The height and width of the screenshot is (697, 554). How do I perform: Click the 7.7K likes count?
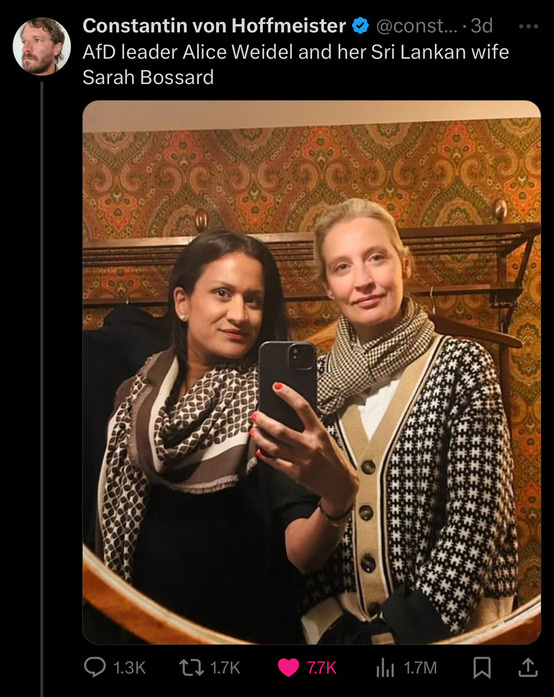[321, 668]
